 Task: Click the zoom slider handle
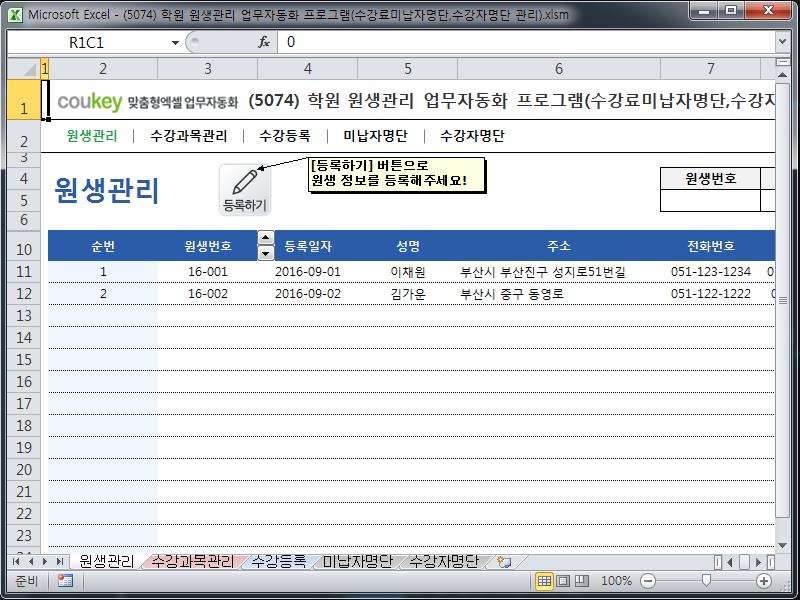click(706, 580)
